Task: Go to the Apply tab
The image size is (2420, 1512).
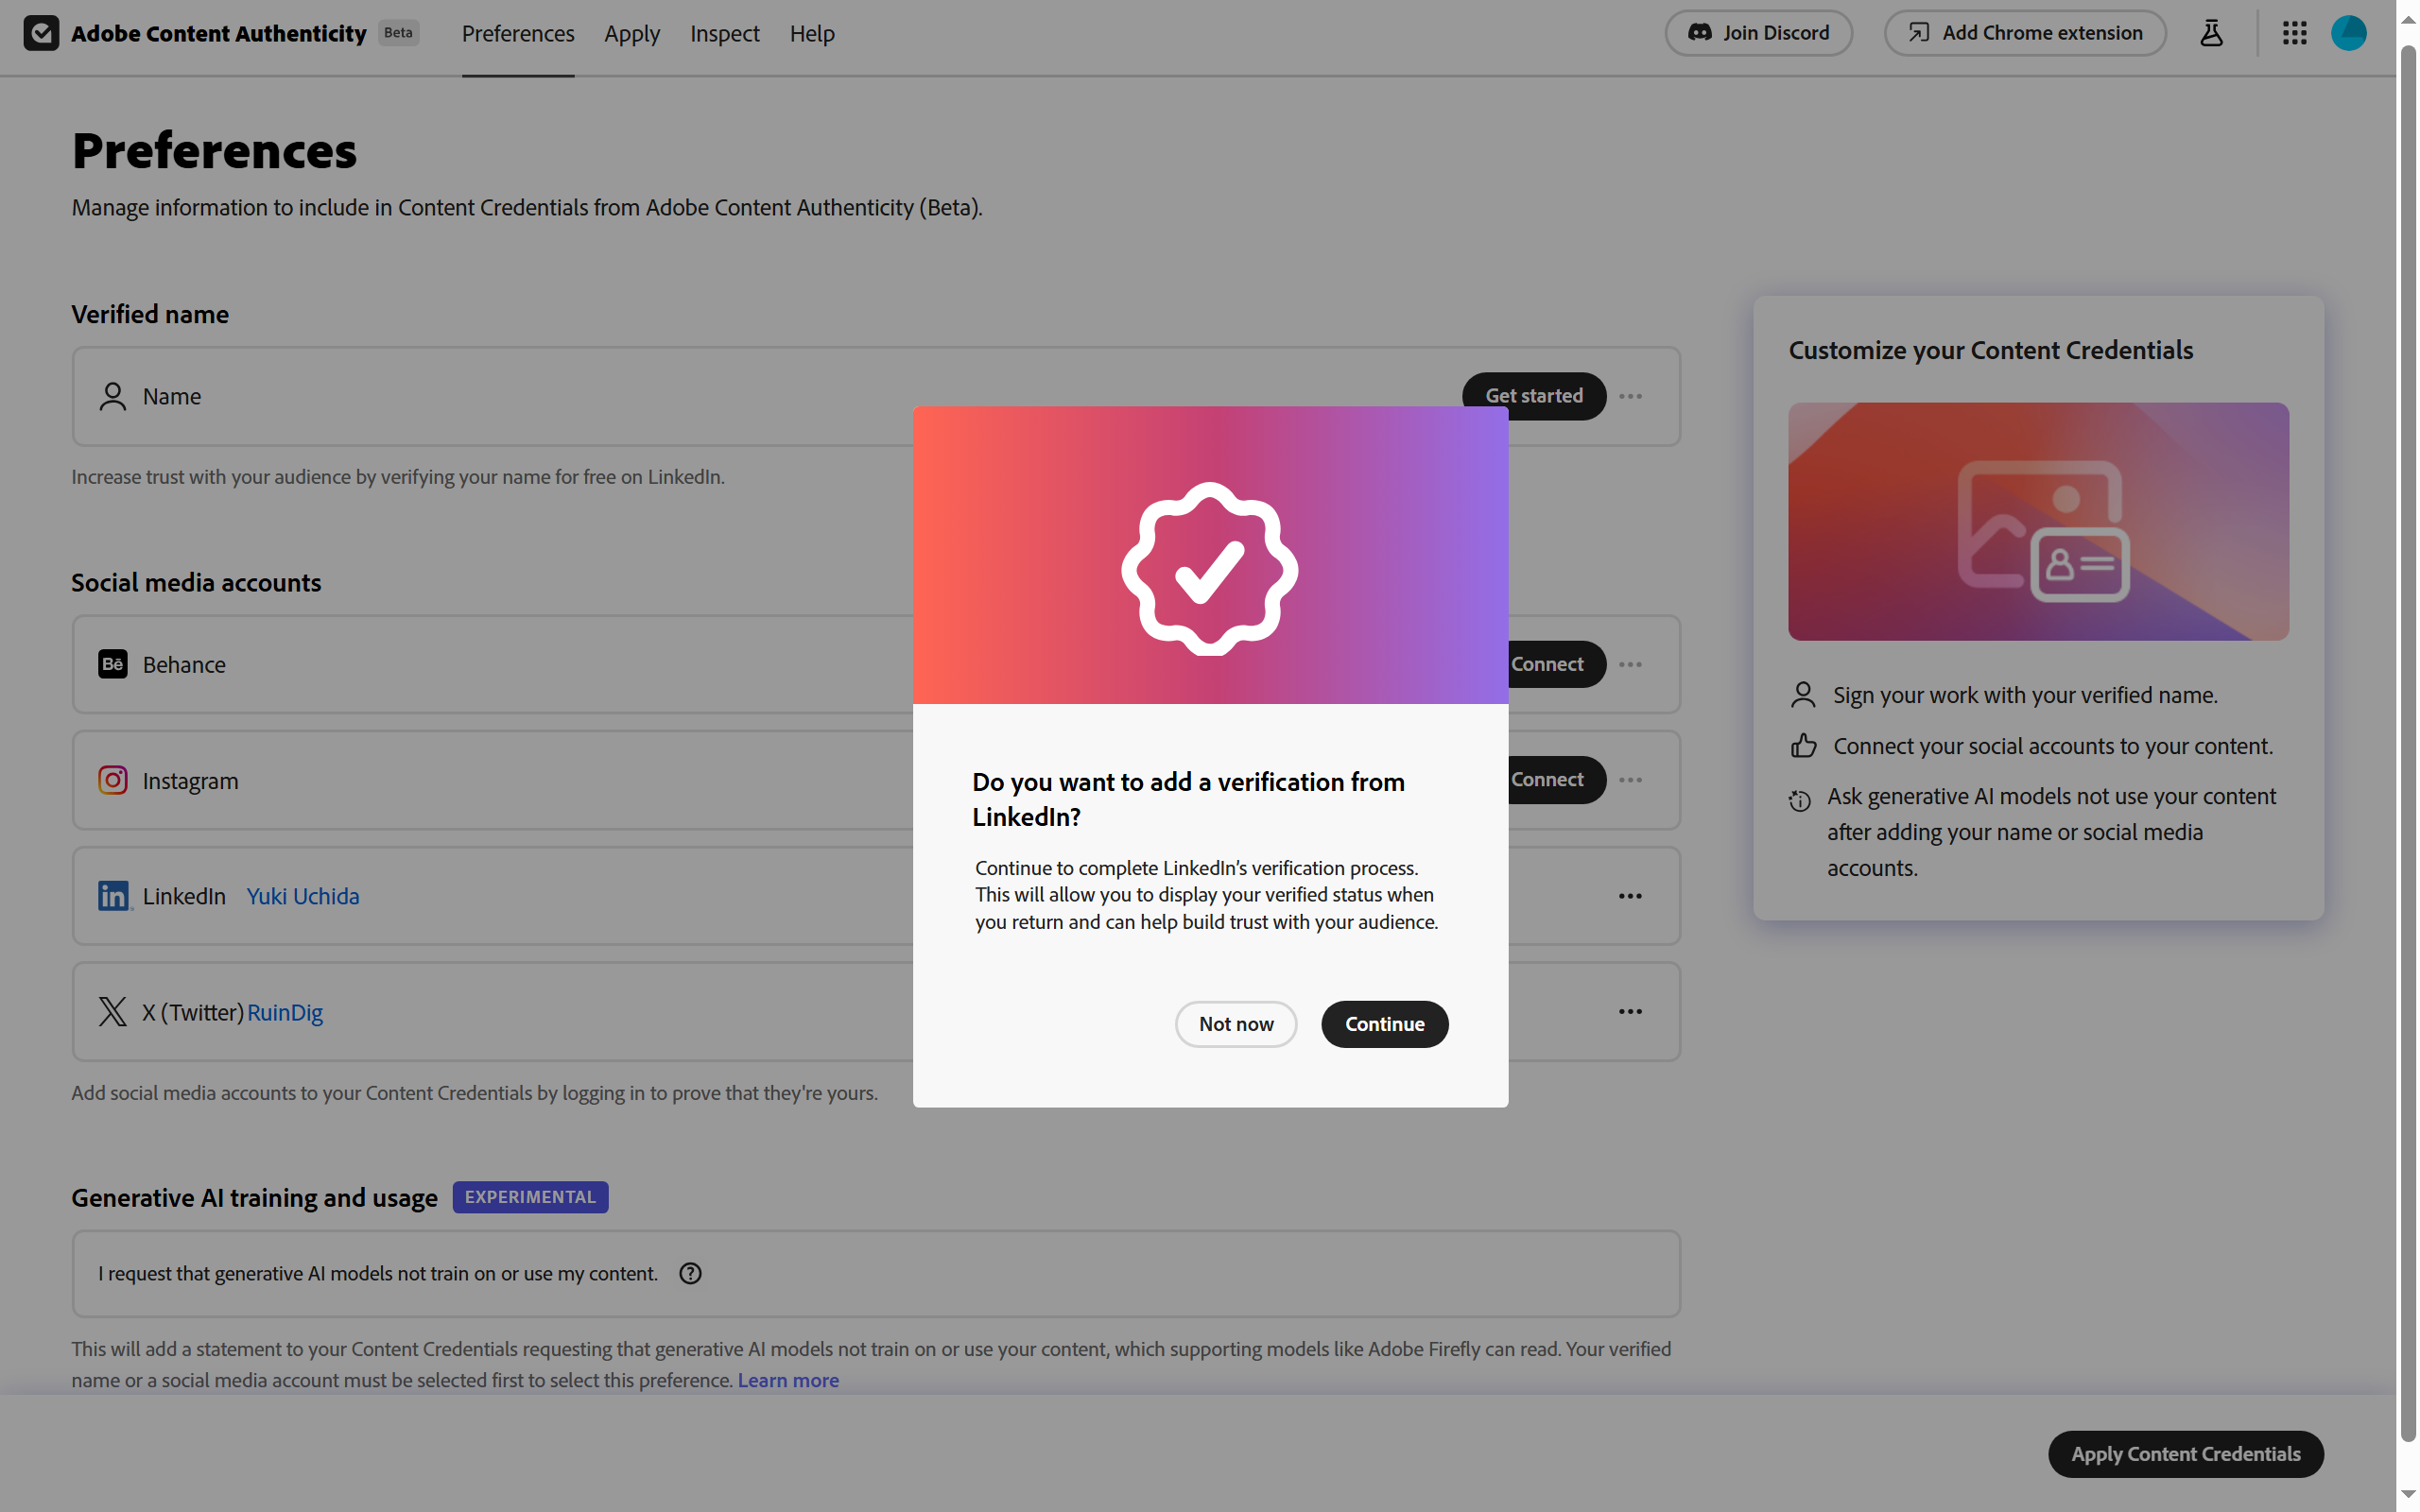Action: click(x=632, y=33)
